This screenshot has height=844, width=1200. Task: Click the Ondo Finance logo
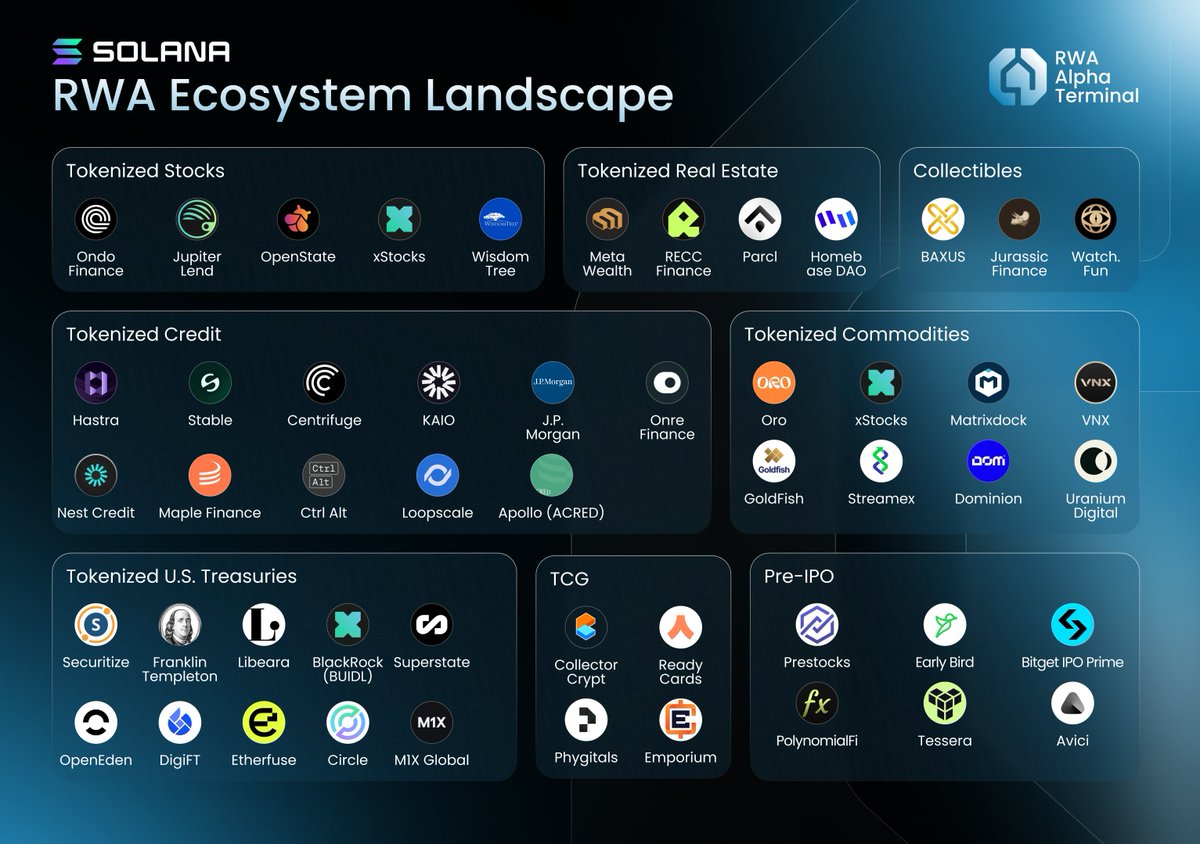click(96, 219)
